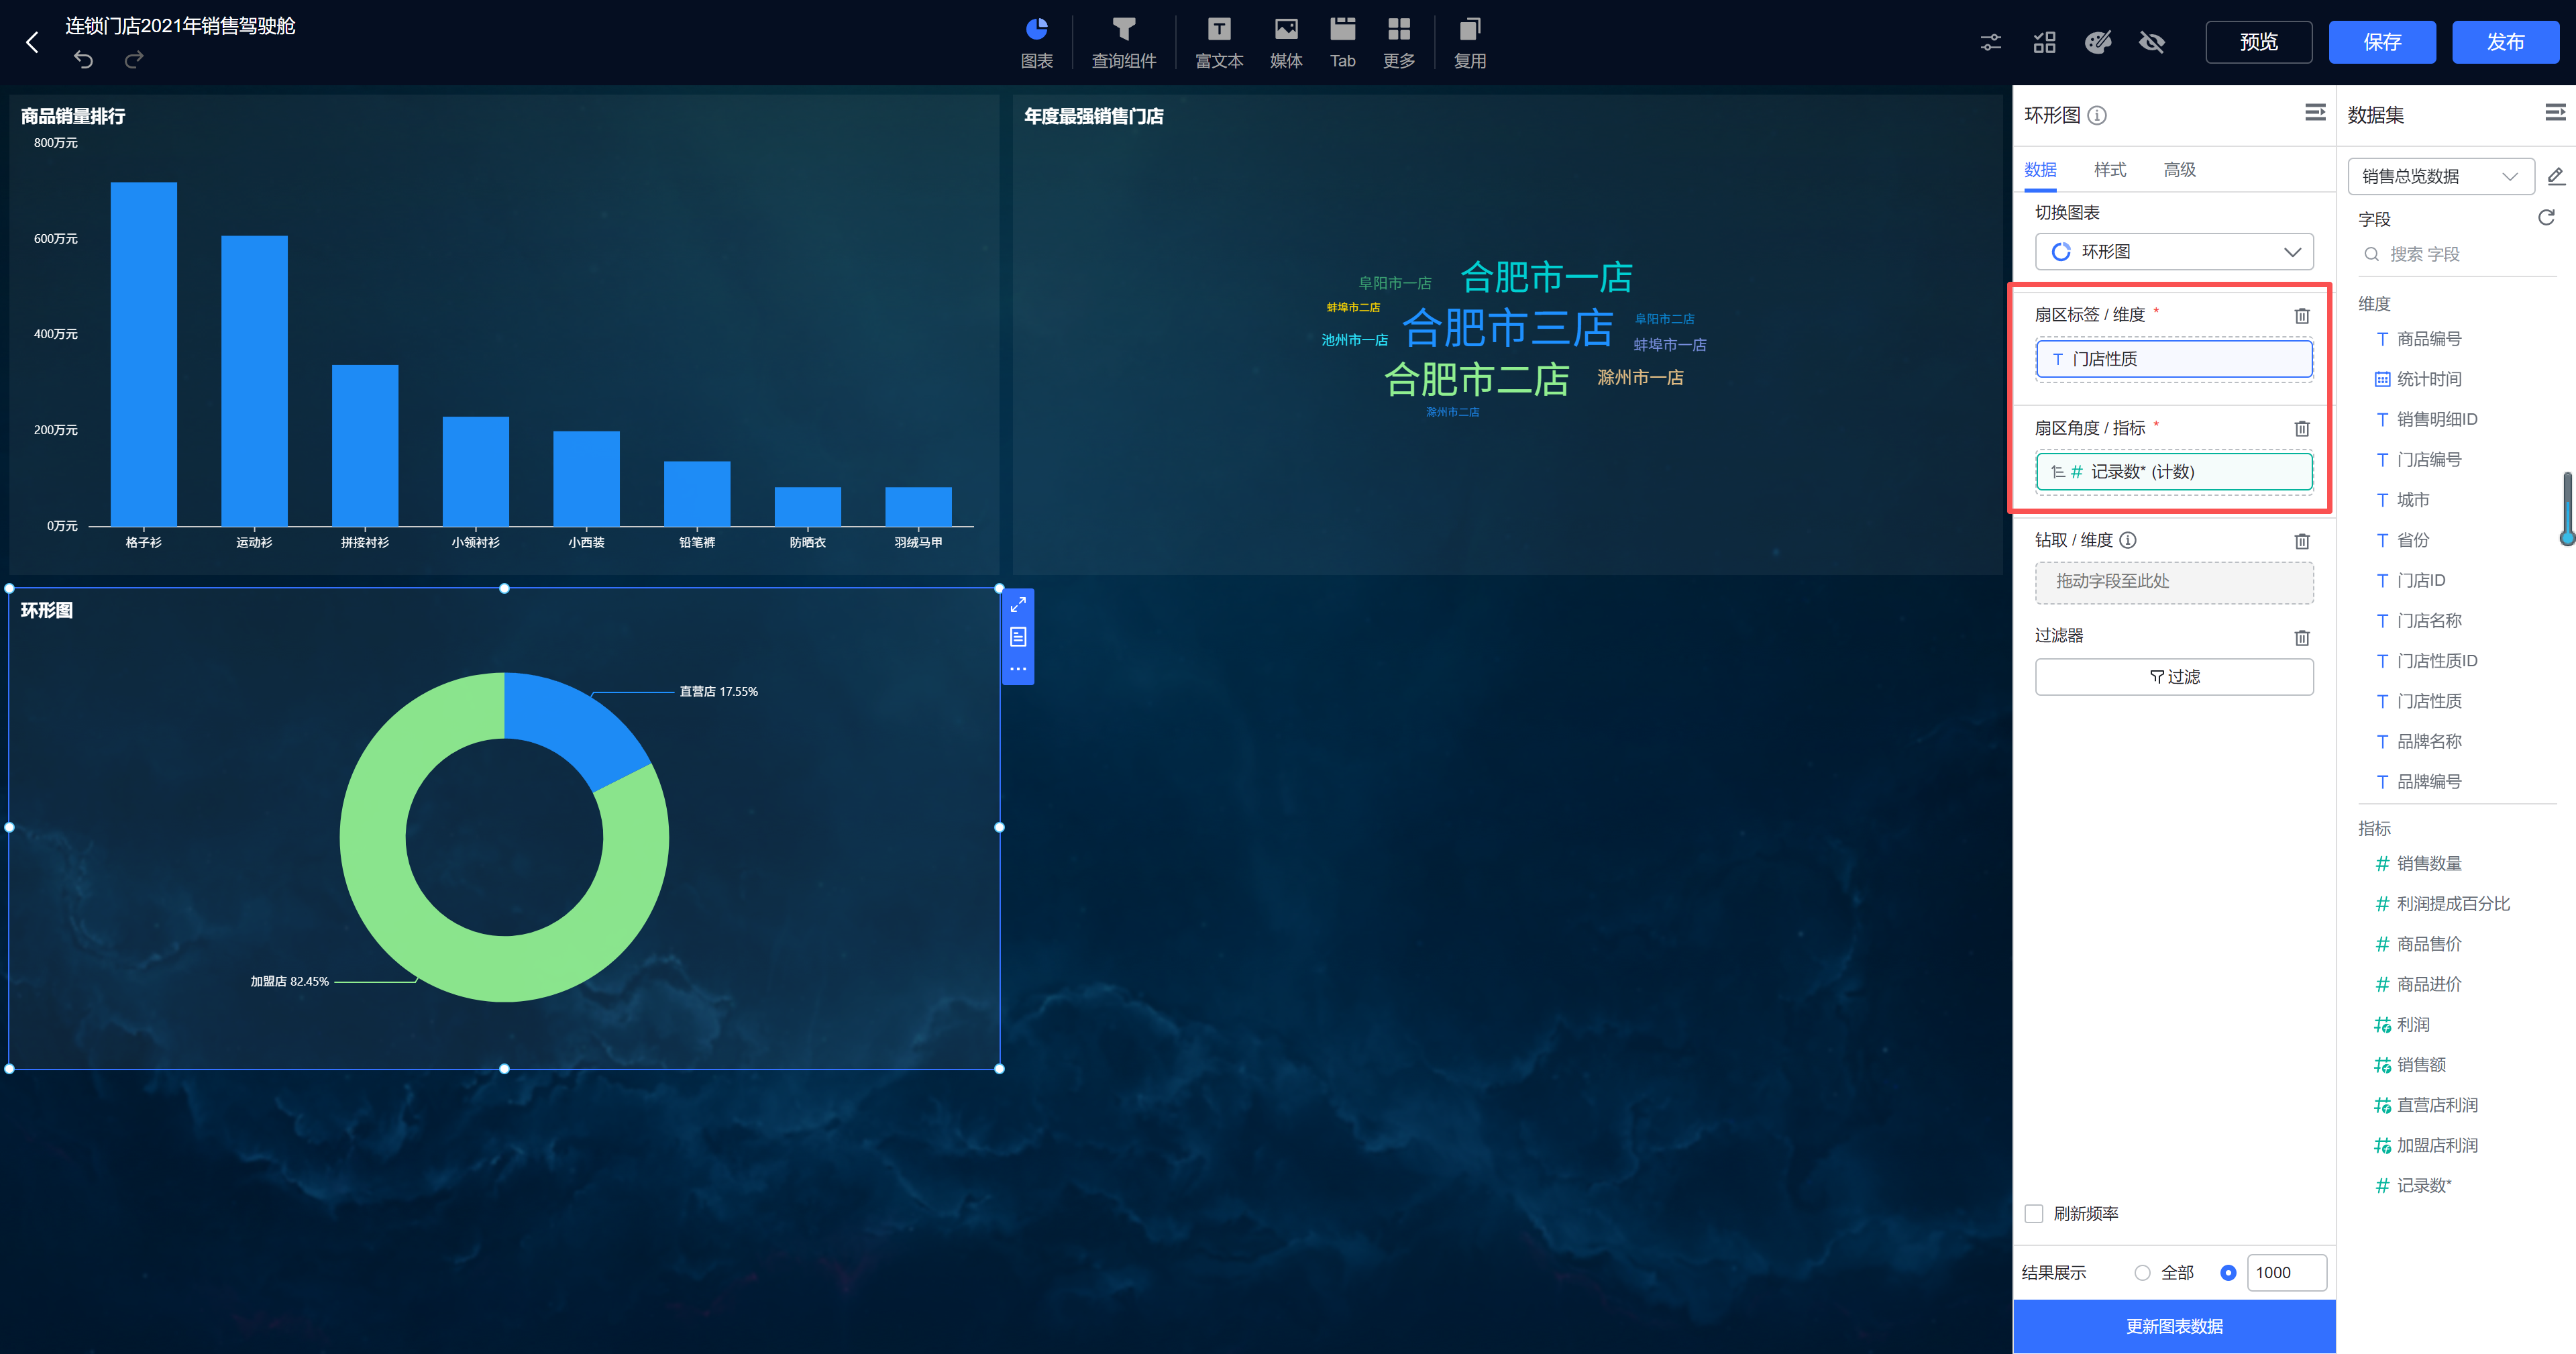Click the 发布 publish button
This screenshot has height=1354, width=2576.
coord(2504,42)
